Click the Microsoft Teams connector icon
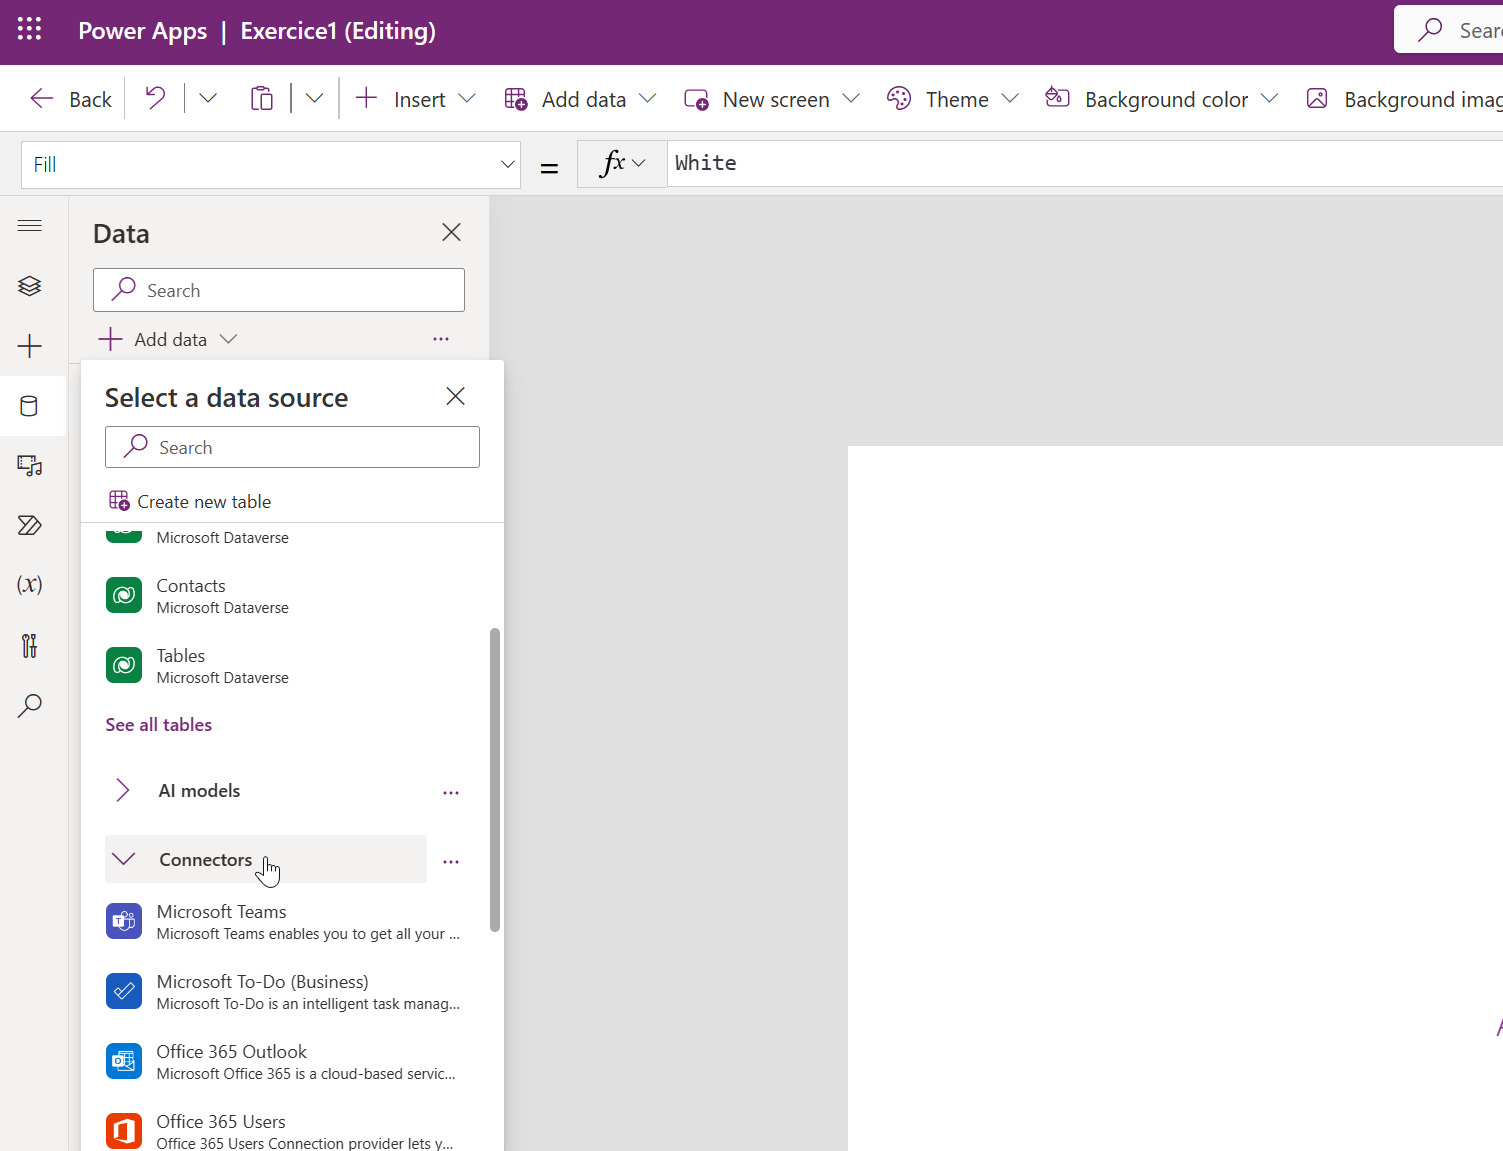The width and height of the screenshot is (1503, 1151). [x=124, y=921]
